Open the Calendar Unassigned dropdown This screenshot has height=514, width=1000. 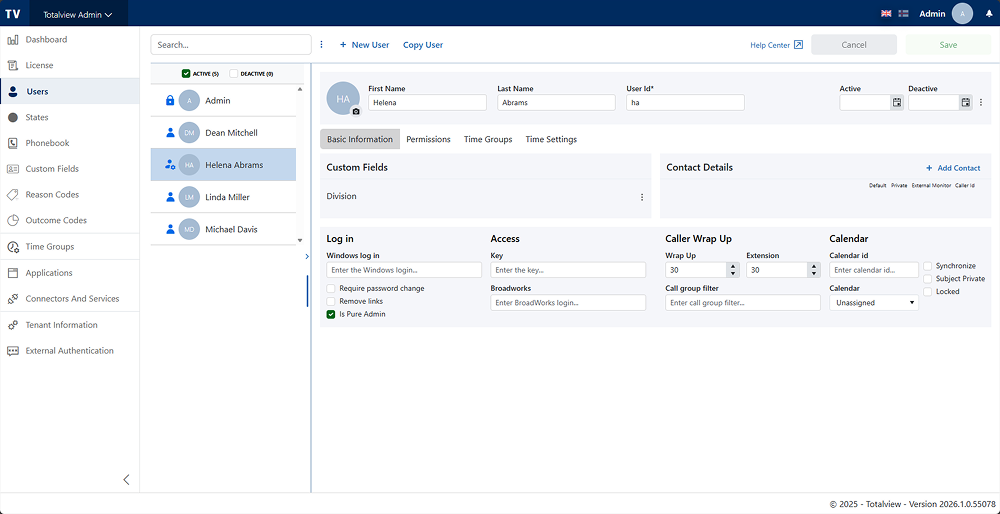874,303
